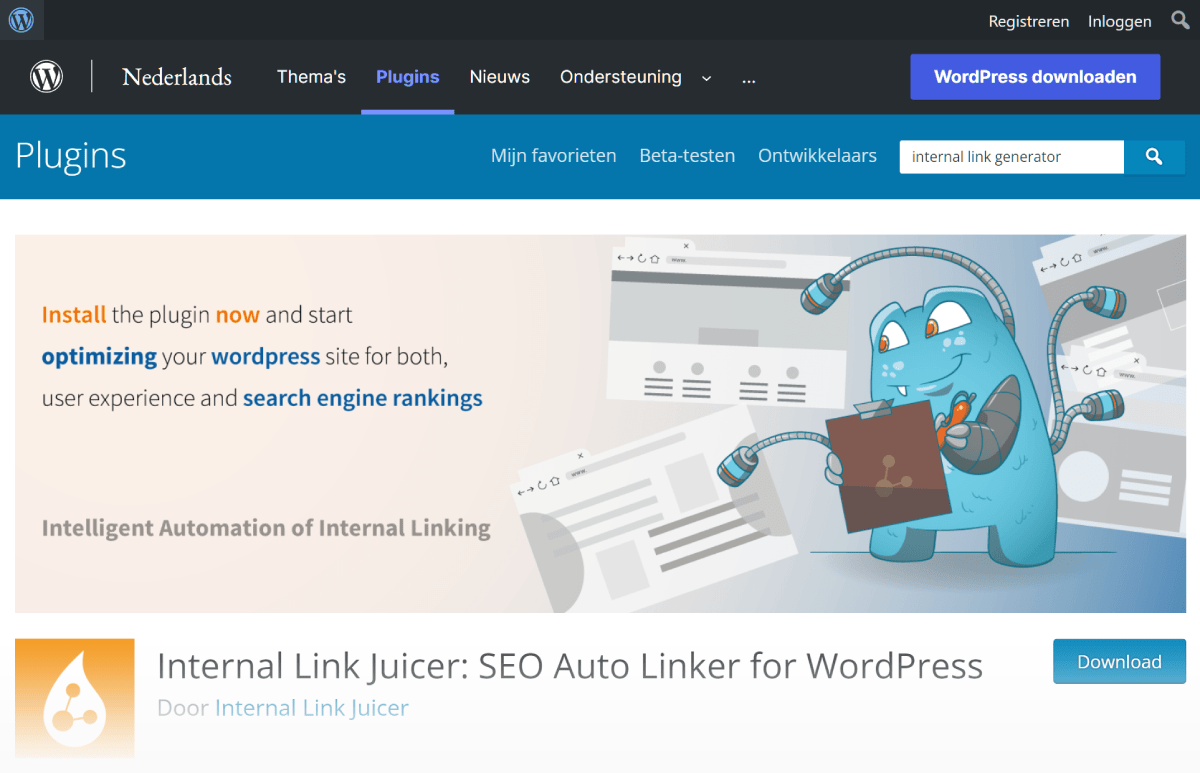Click the WordPress downloaden button
Screen dimensions: 1200x773
pos(1035,77)
